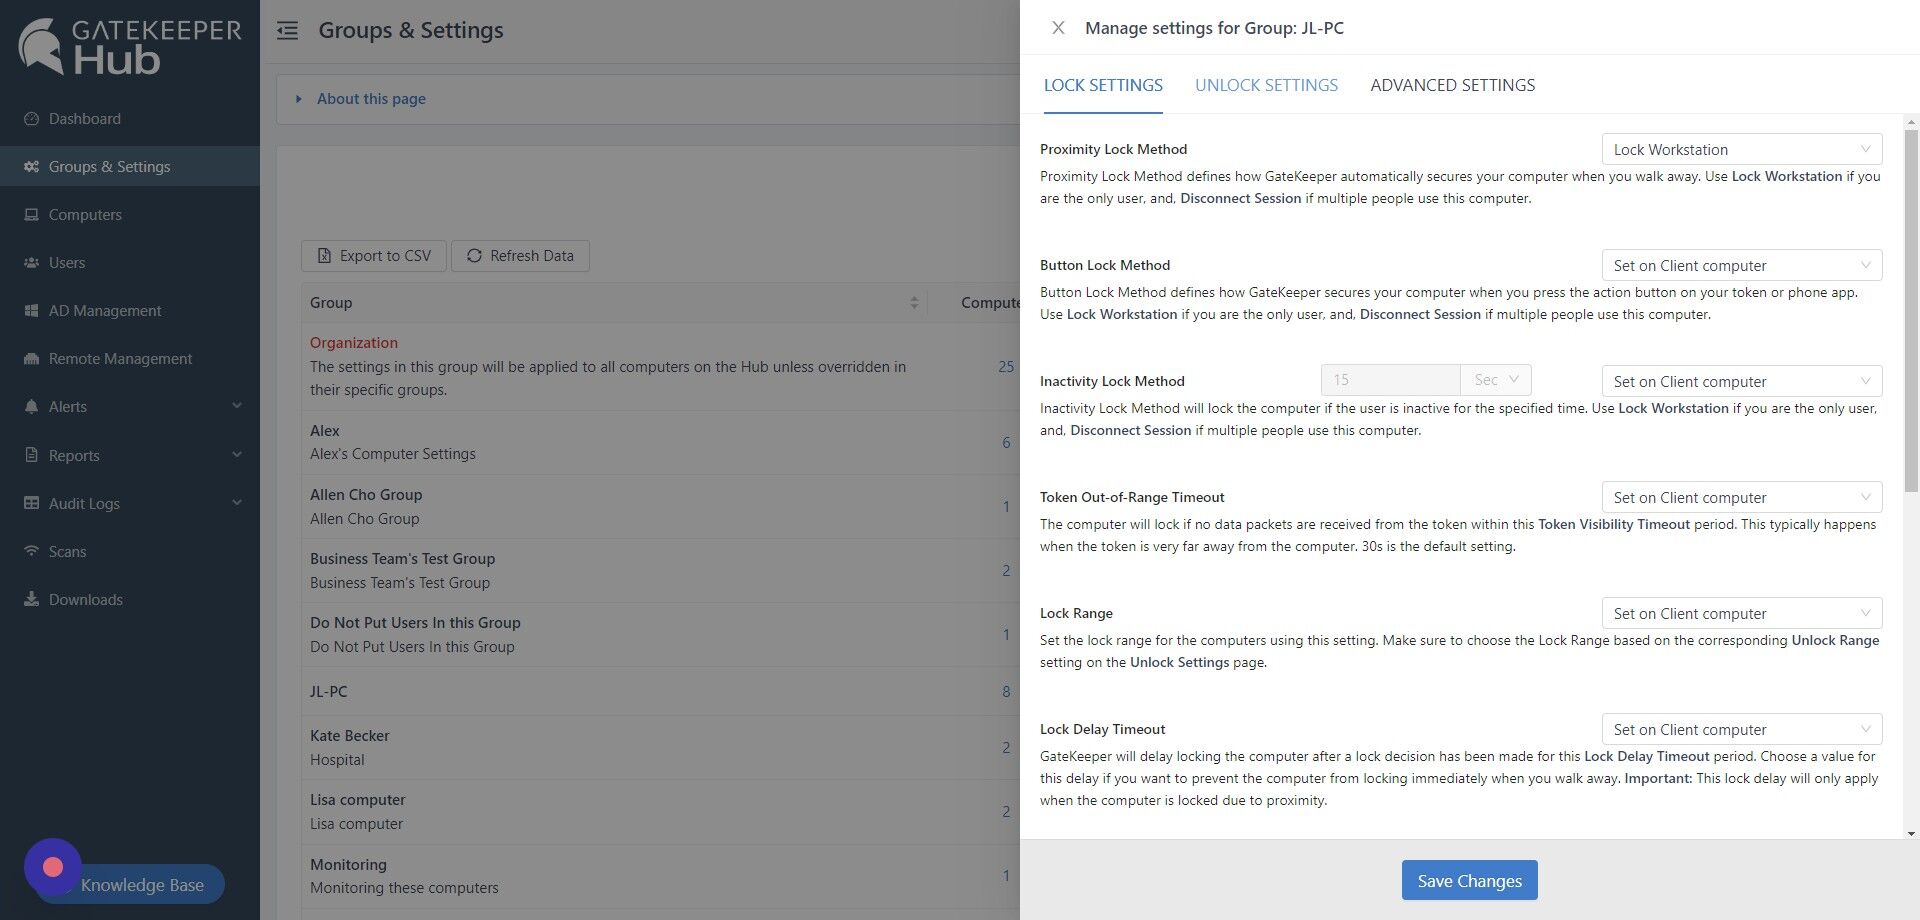
Task: Expand the Alerts submenu
Action: (68, 406)
